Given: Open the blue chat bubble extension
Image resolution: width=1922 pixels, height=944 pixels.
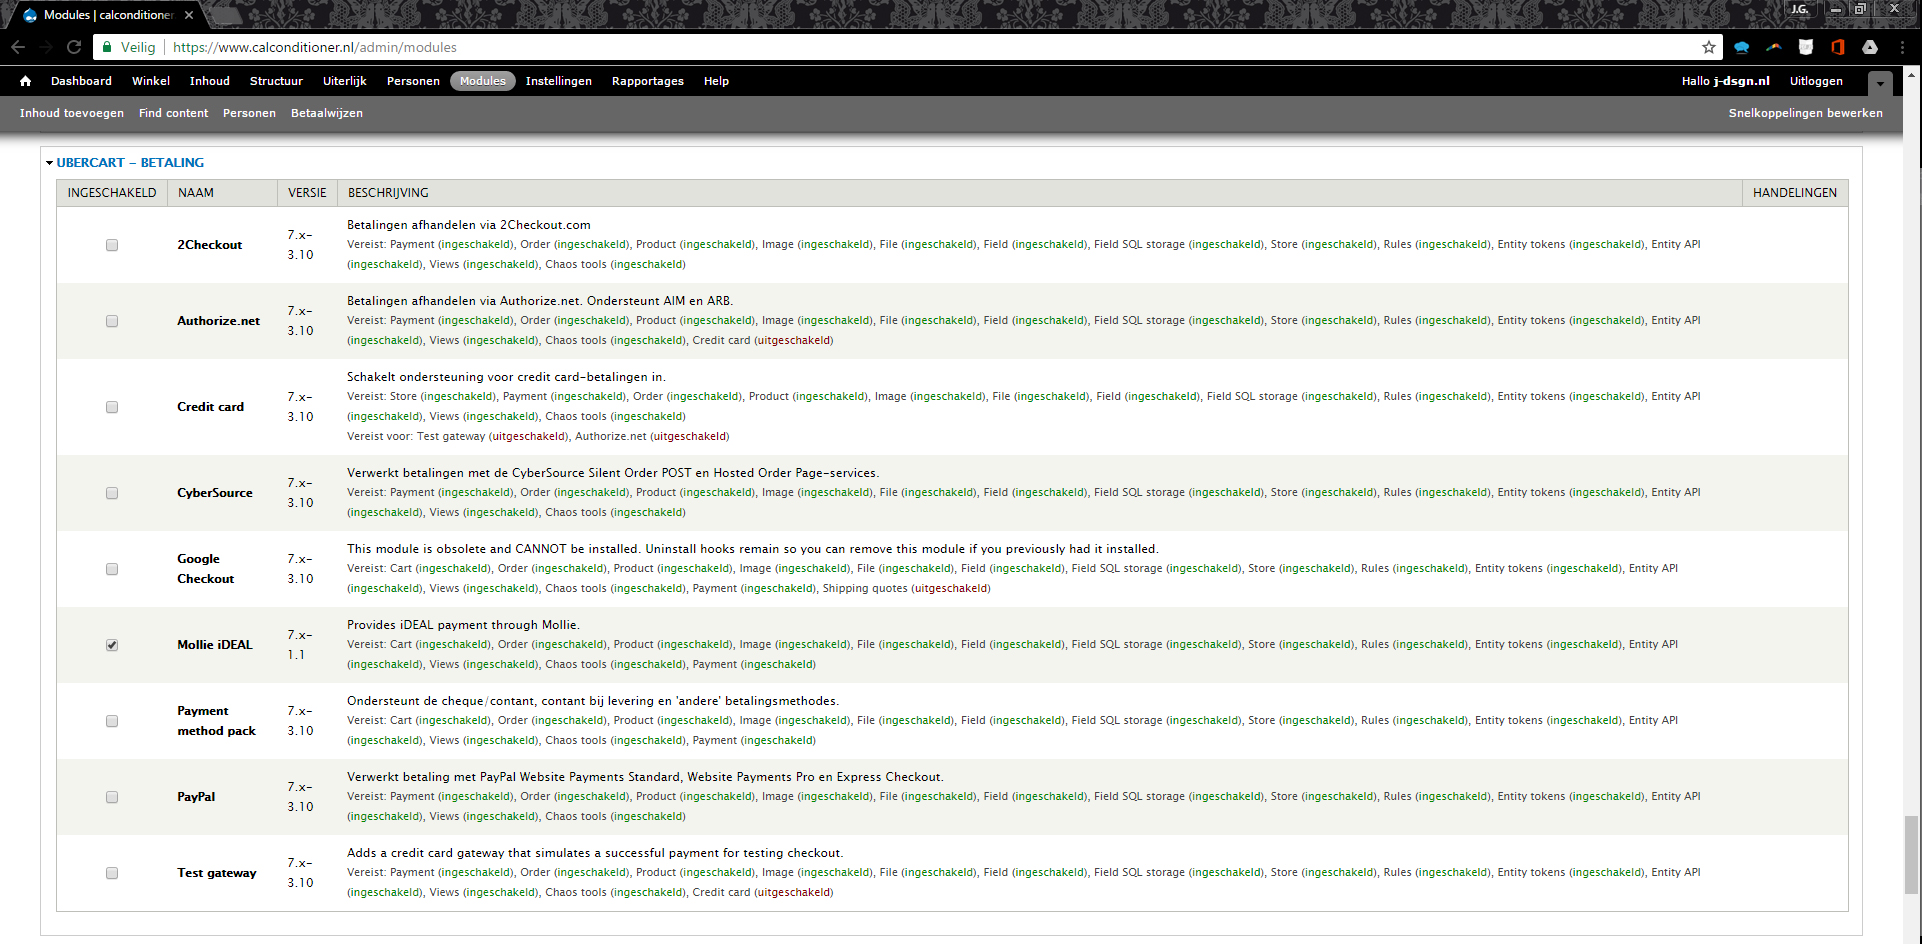Looking at the screenshot, I should pyautogui.click(x=1743, y=47).
